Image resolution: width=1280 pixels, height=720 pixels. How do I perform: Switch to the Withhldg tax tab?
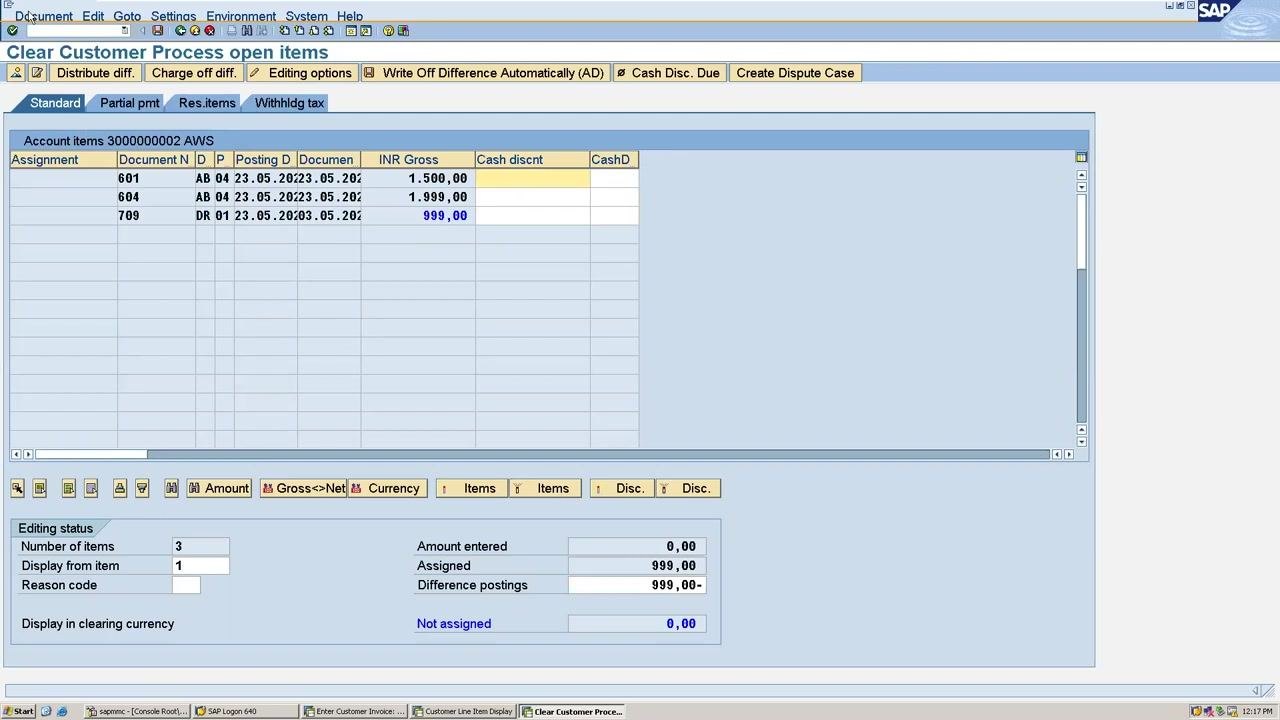point(289,103)
